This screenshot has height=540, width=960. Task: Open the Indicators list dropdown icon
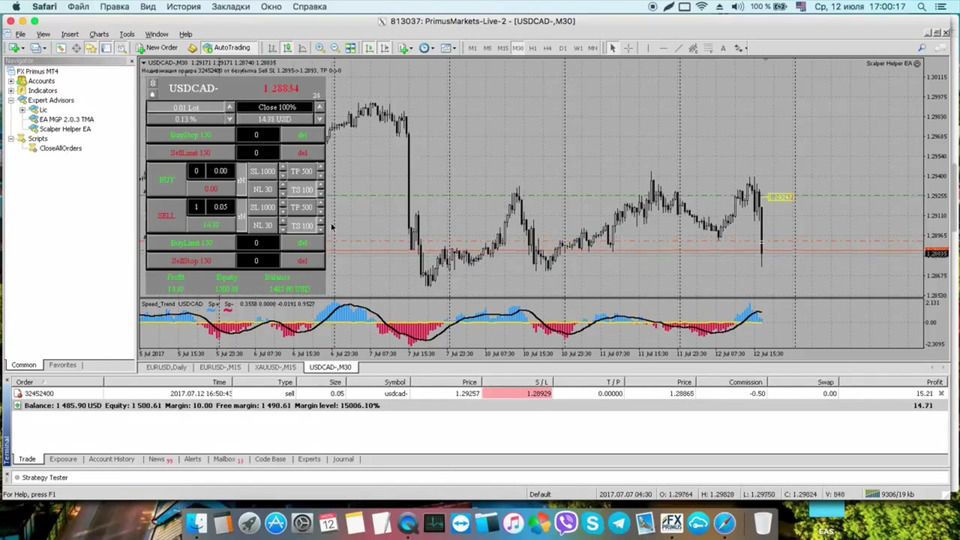pyautogui.click(x=404, y=48)
